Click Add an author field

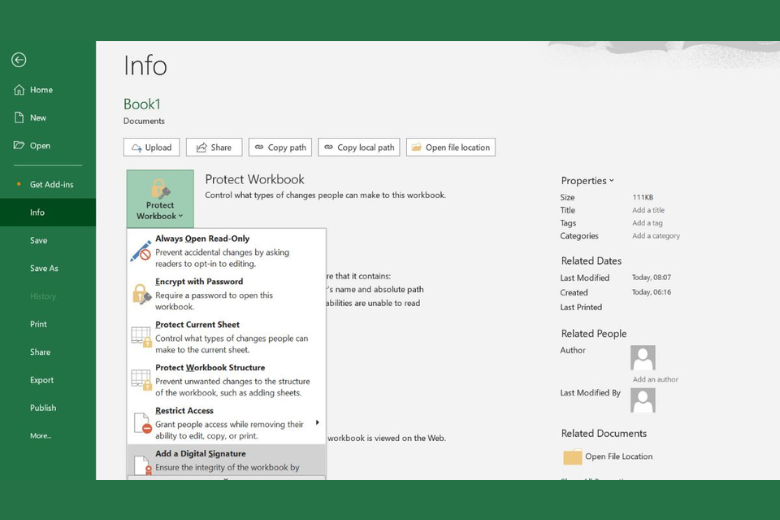(655, 379)
